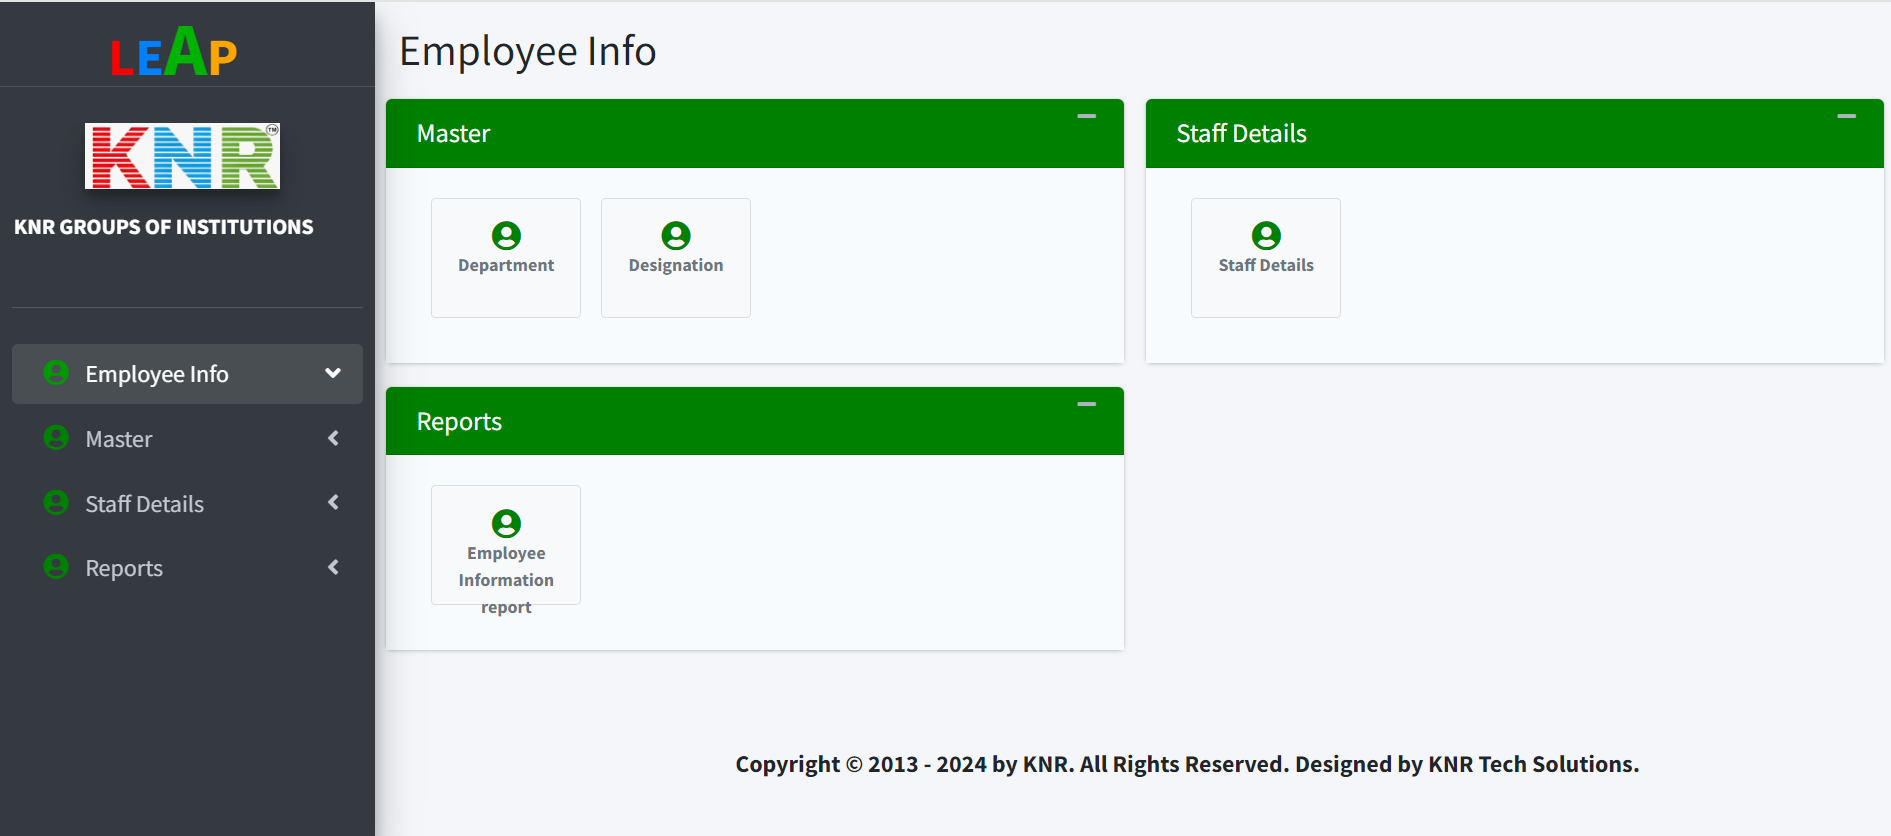The width and height of the screenshot is (1891, 836).
Task: Click the Staff Details panel header title
Action: [x=1241, y=134]
